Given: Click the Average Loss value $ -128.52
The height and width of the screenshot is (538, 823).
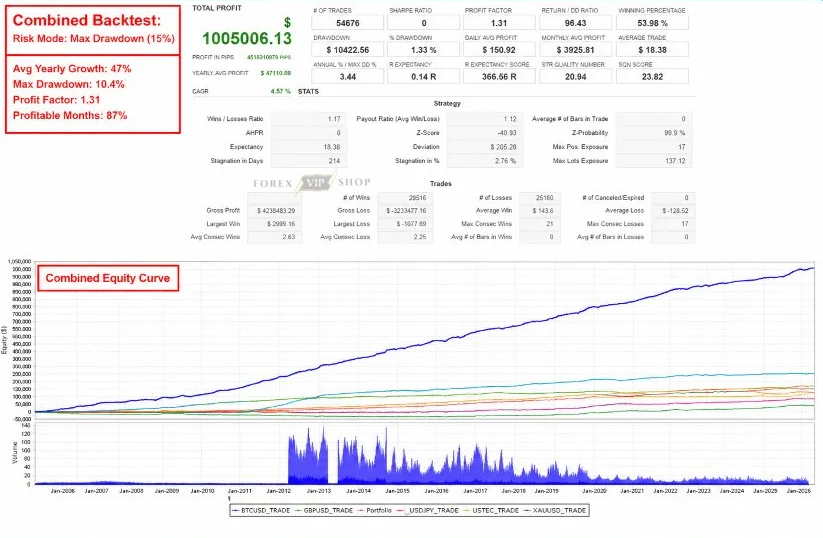Looking at the screenshot, I should click(x=673, y=210).
